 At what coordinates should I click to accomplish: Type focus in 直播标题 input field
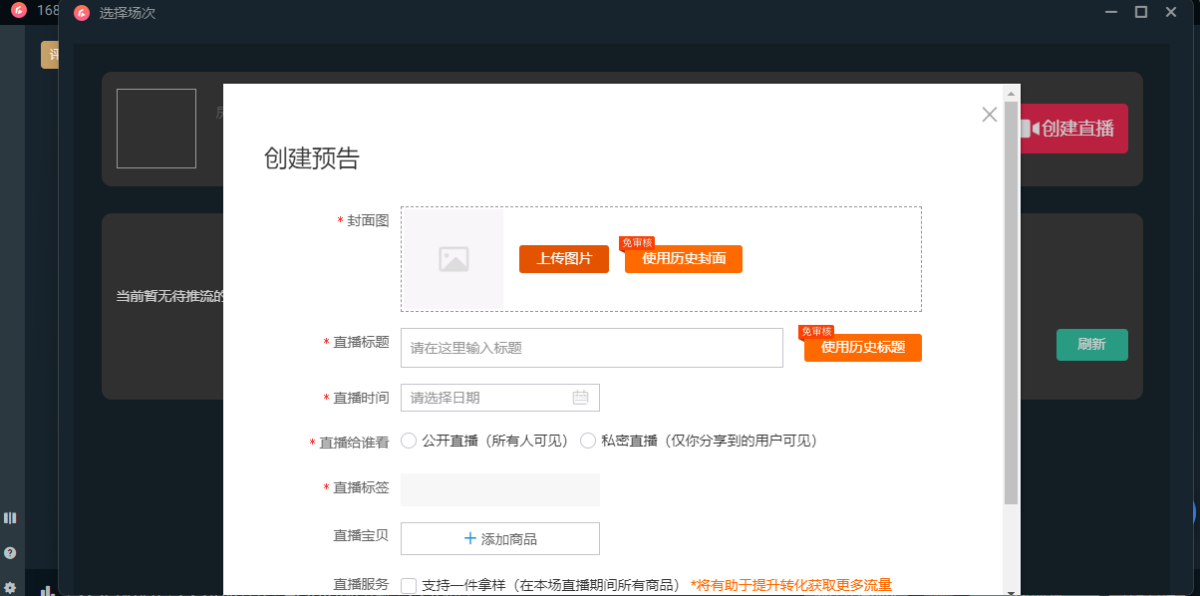click(591, 348)
